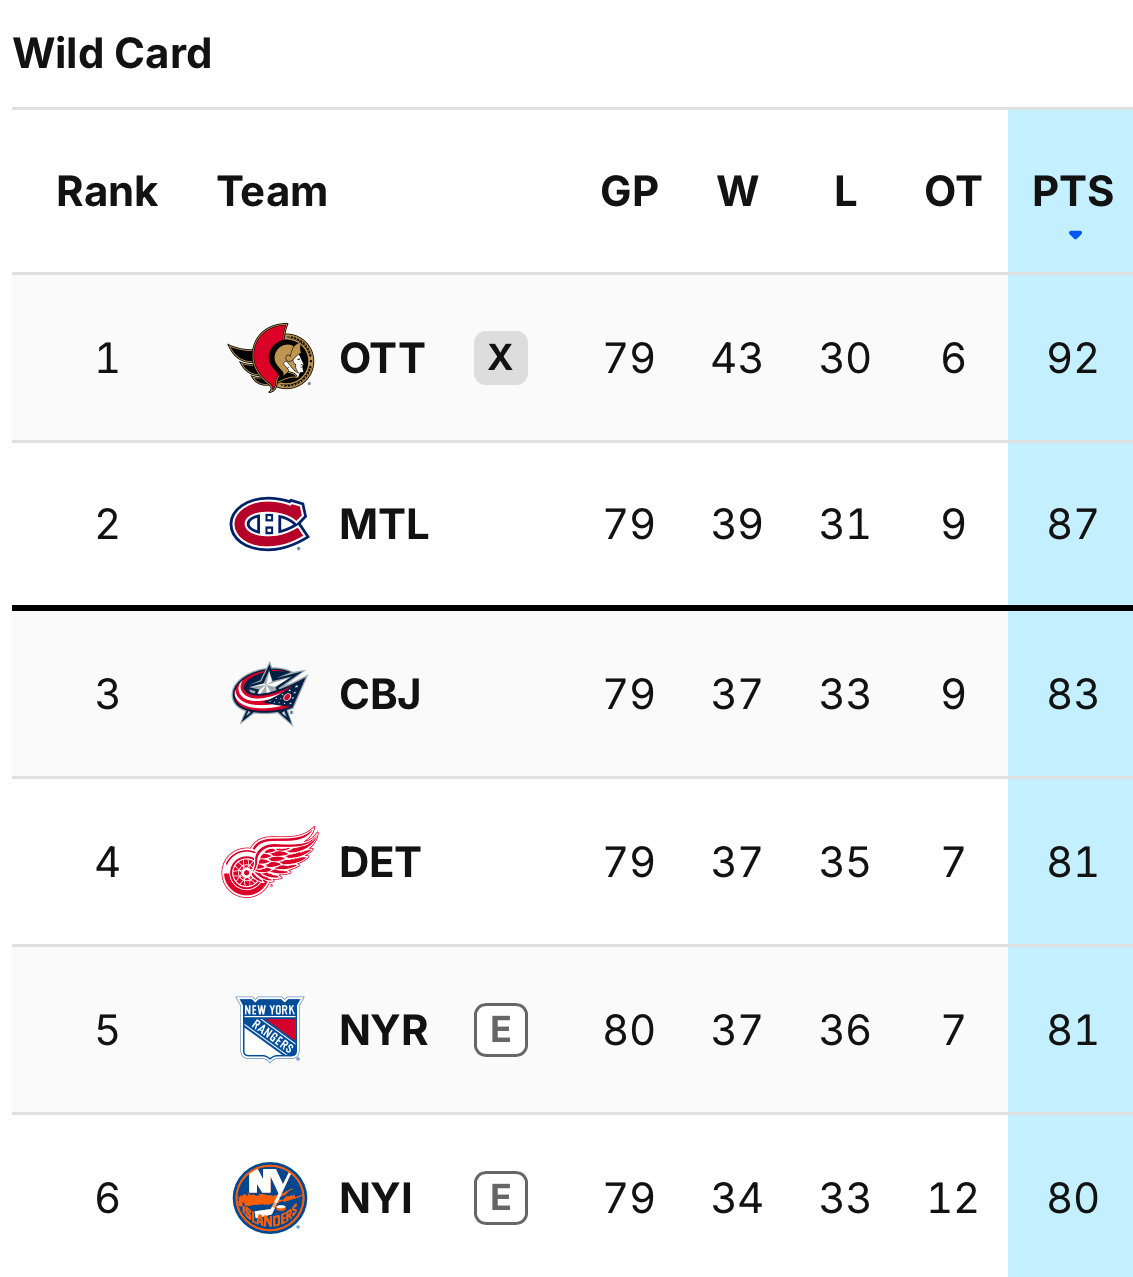
Task: Click the E eliminated badge beside NYR
Action: [501, 1029]
